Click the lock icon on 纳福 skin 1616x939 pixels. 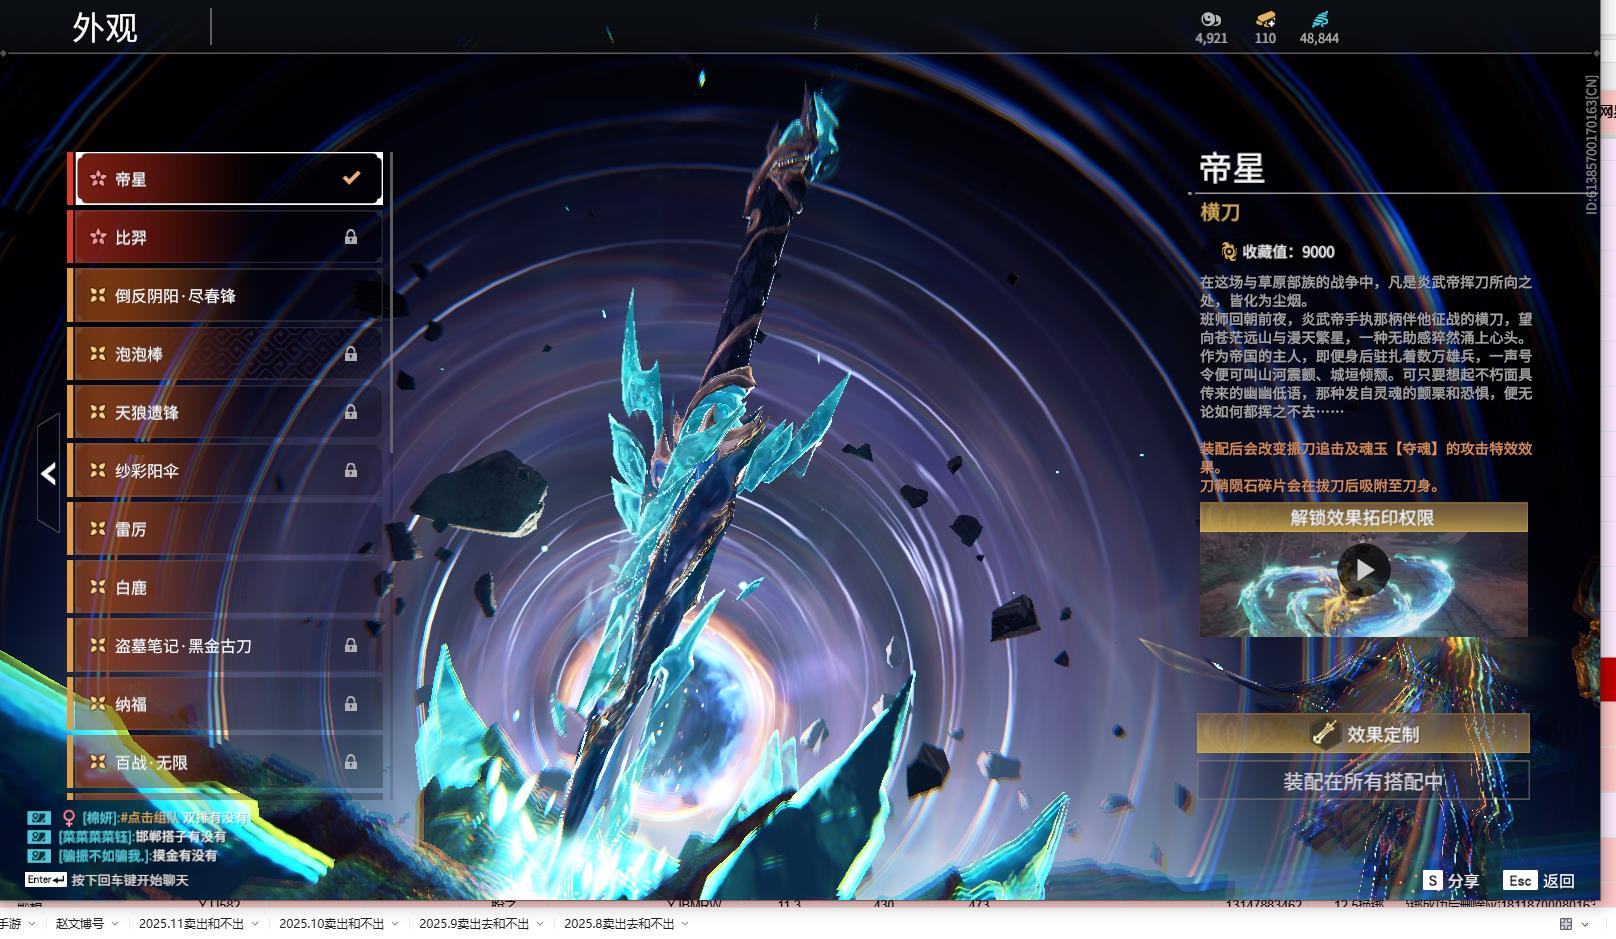click(351, 704)
